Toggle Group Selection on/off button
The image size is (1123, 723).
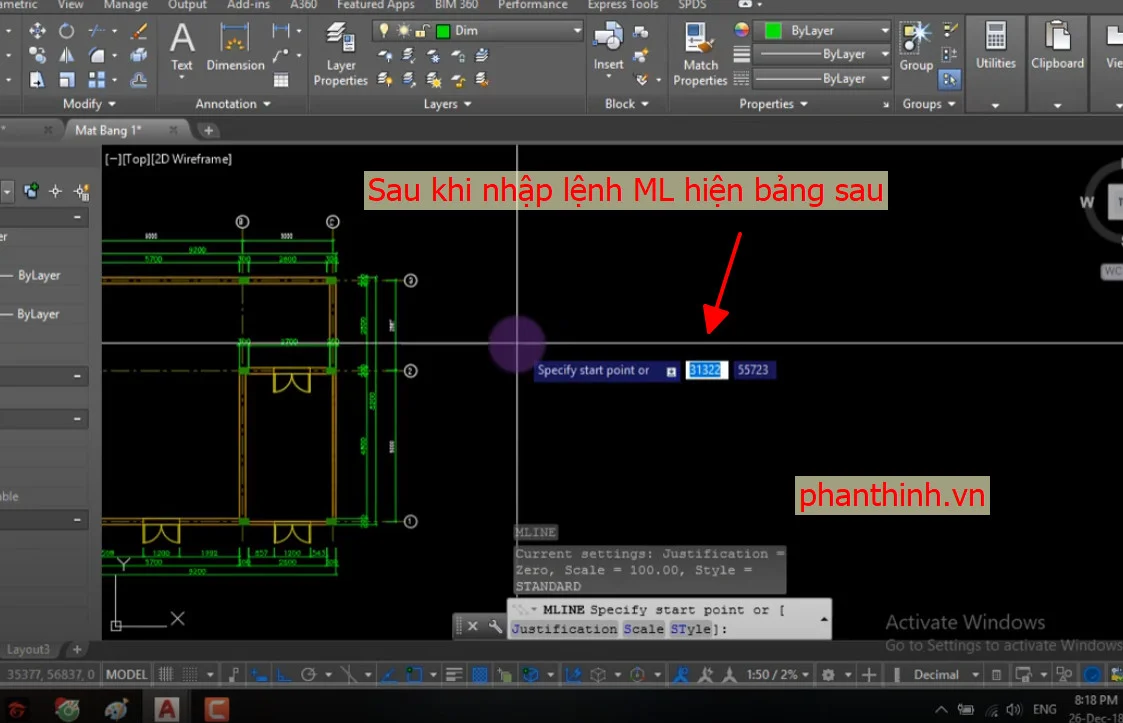tap(950, 80)
